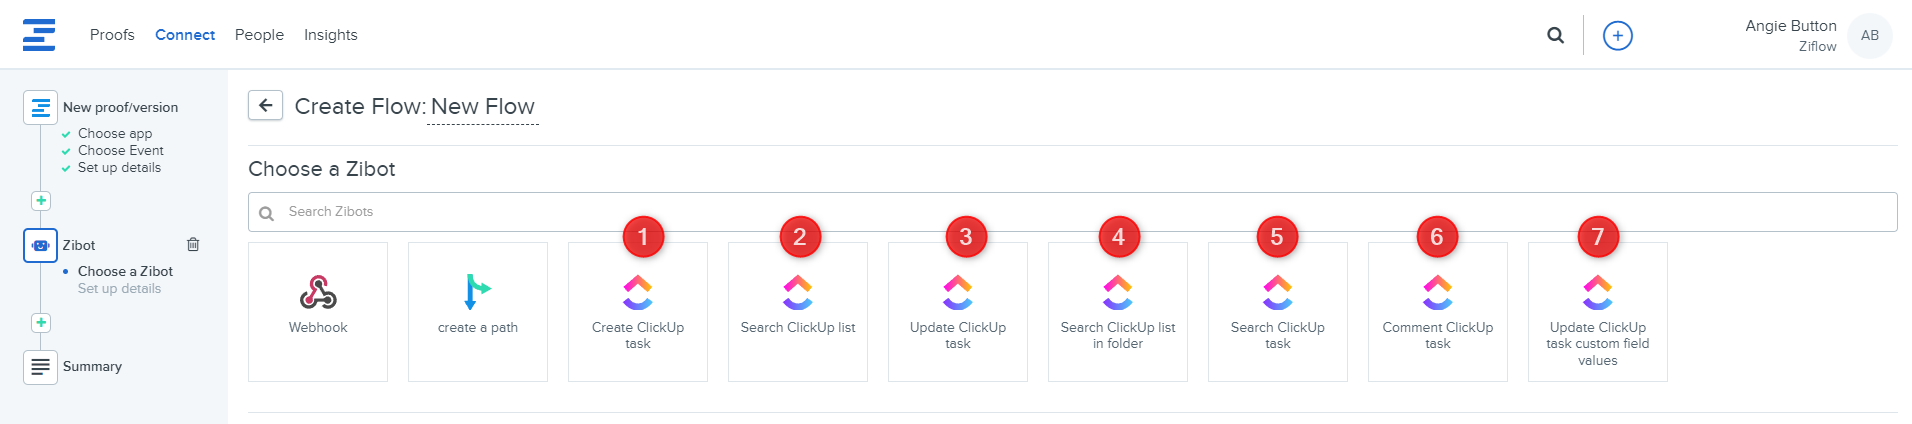The width and height of the screenshot is (1912, 424).
Task: Add step below the Zibot step
Action: pyautogui.click(x=41, y=323)
